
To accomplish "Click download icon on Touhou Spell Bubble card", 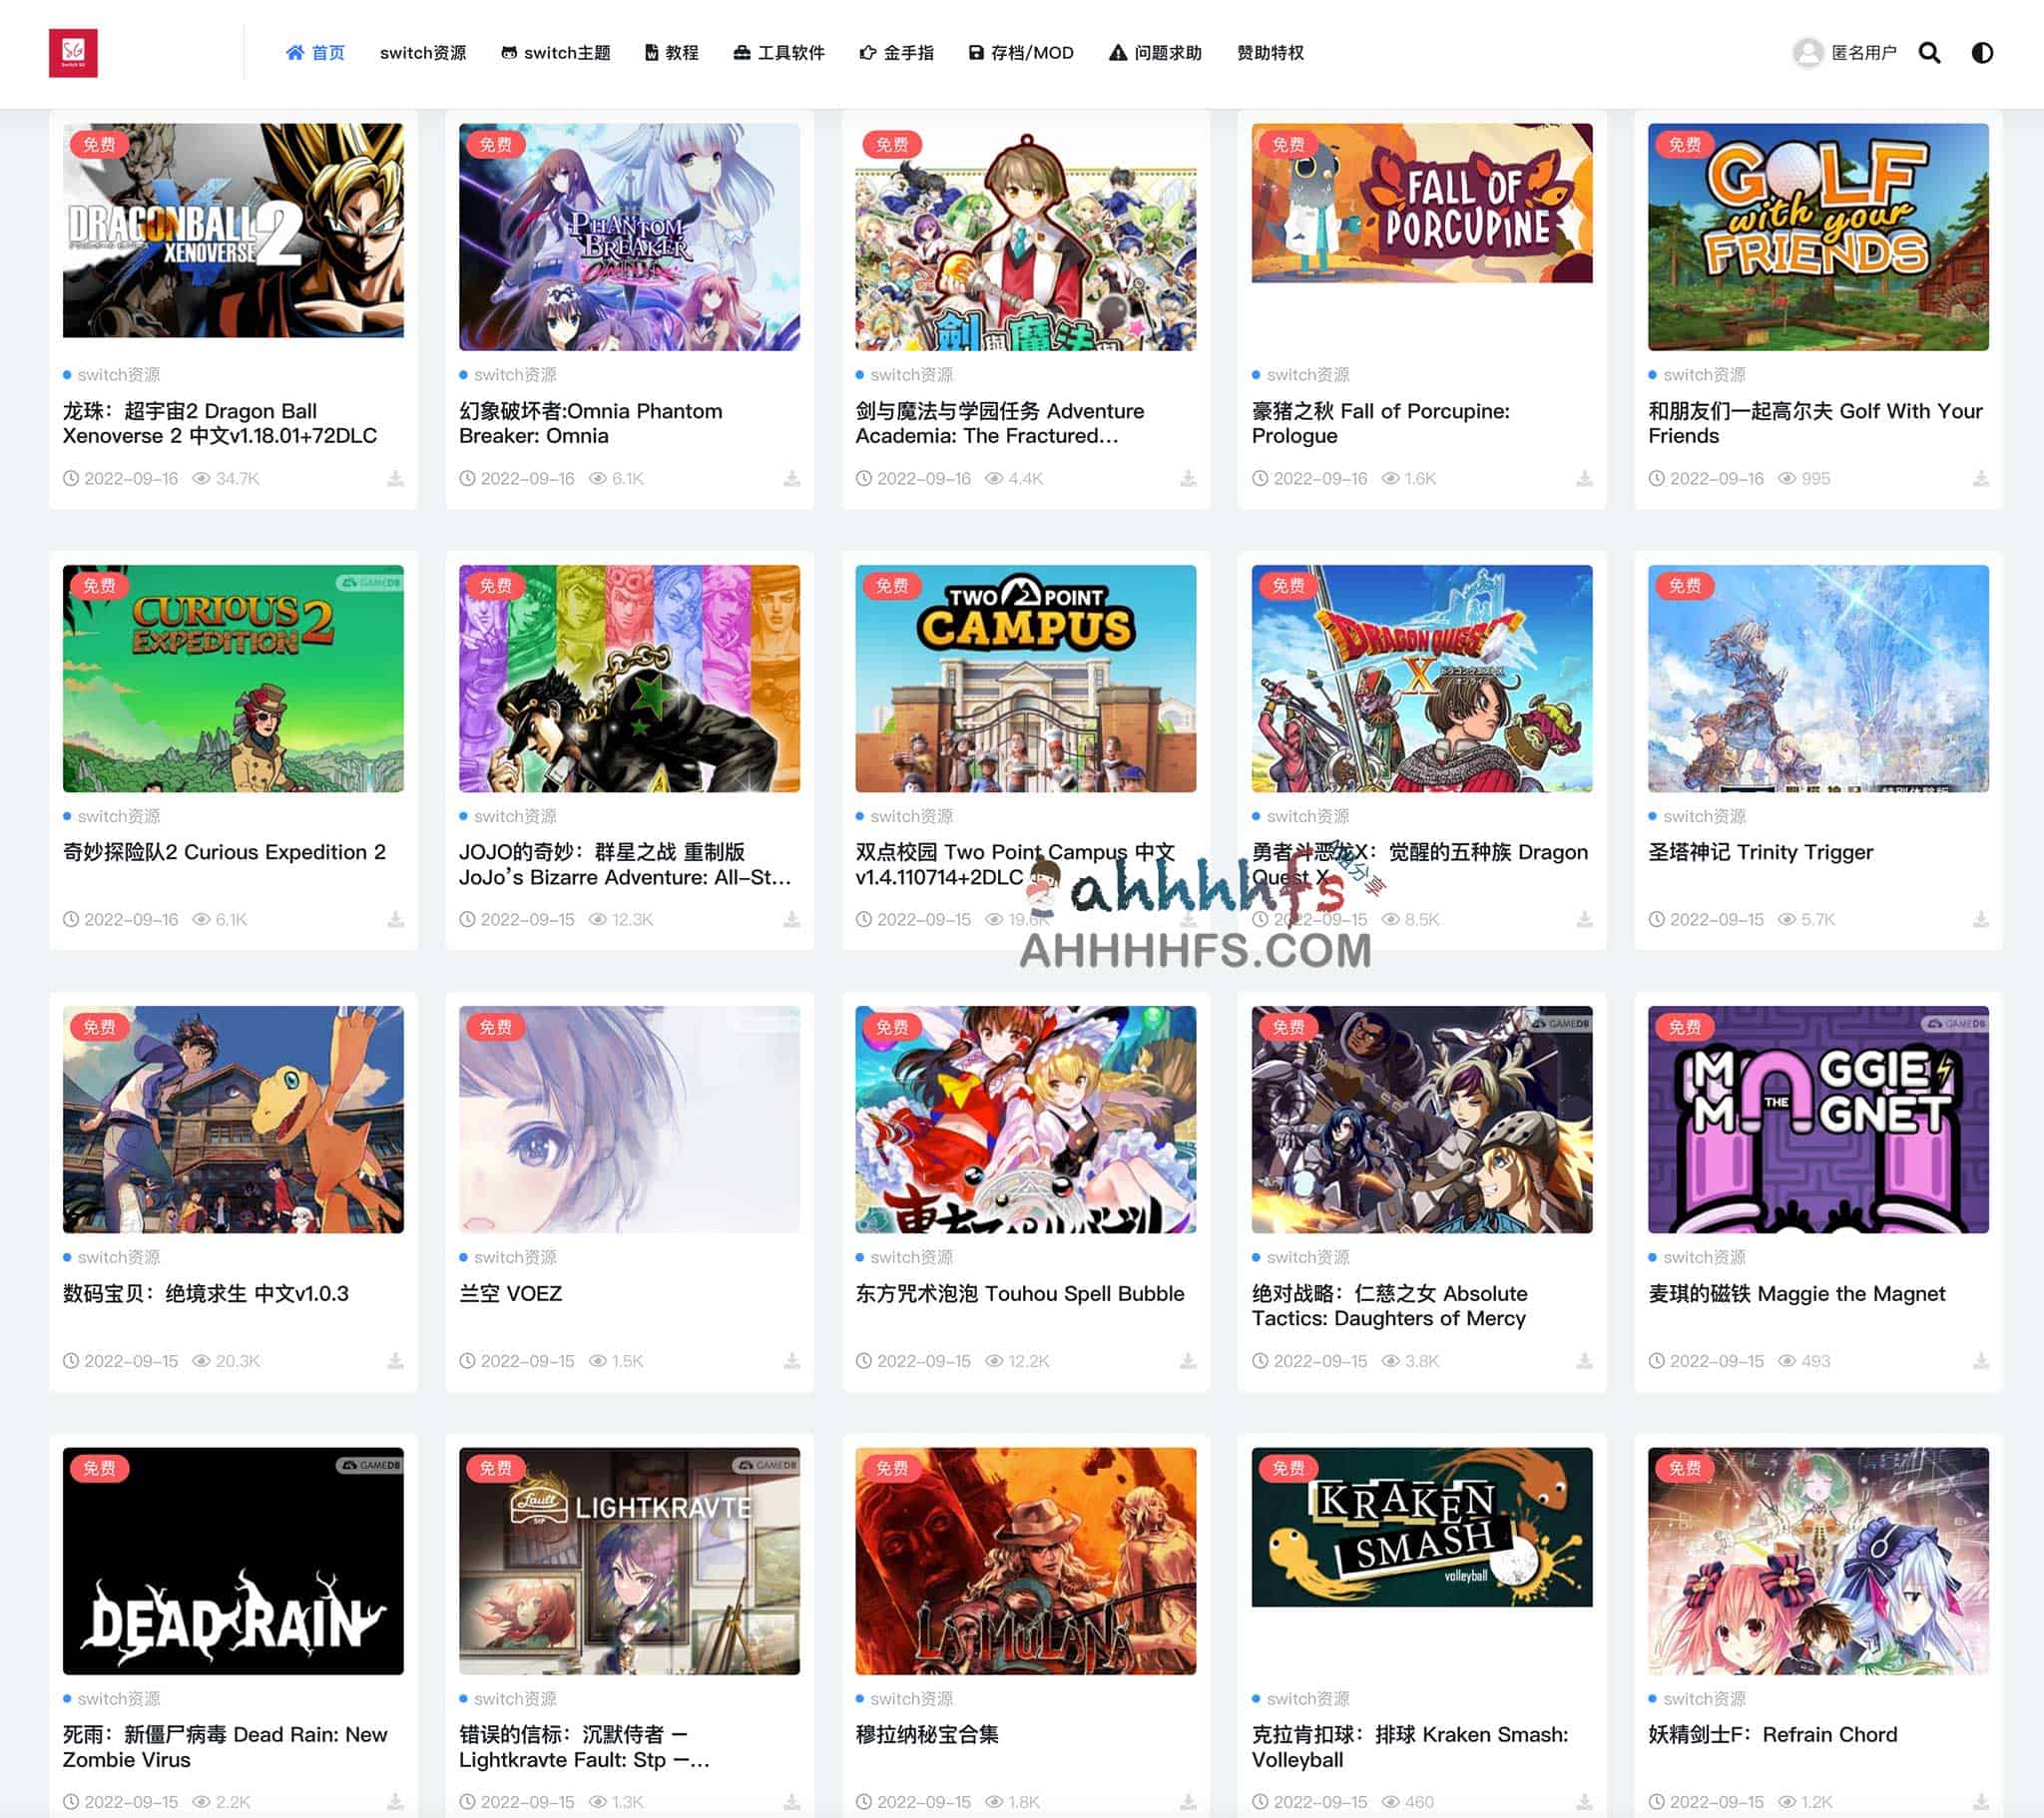I will tap(1187, 1361).
